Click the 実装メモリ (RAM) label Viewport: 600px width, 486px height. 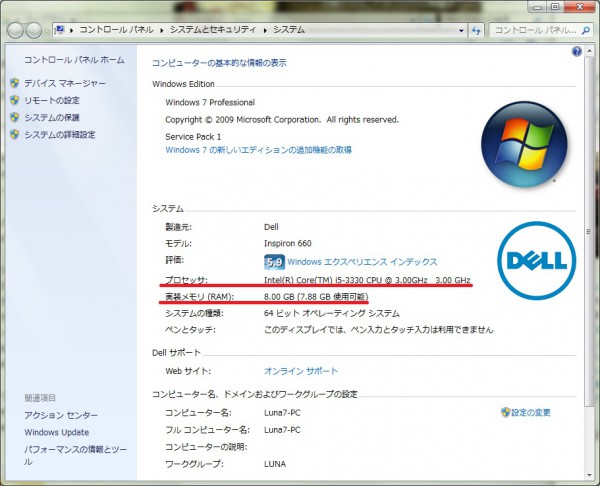pos(199,297)
